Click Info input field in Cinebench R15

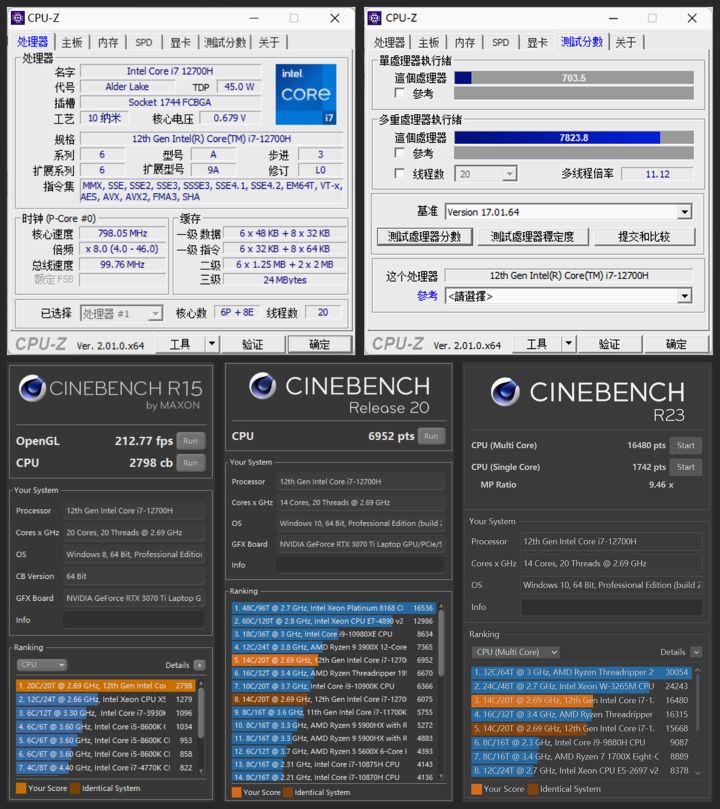[x=134, y=620]
